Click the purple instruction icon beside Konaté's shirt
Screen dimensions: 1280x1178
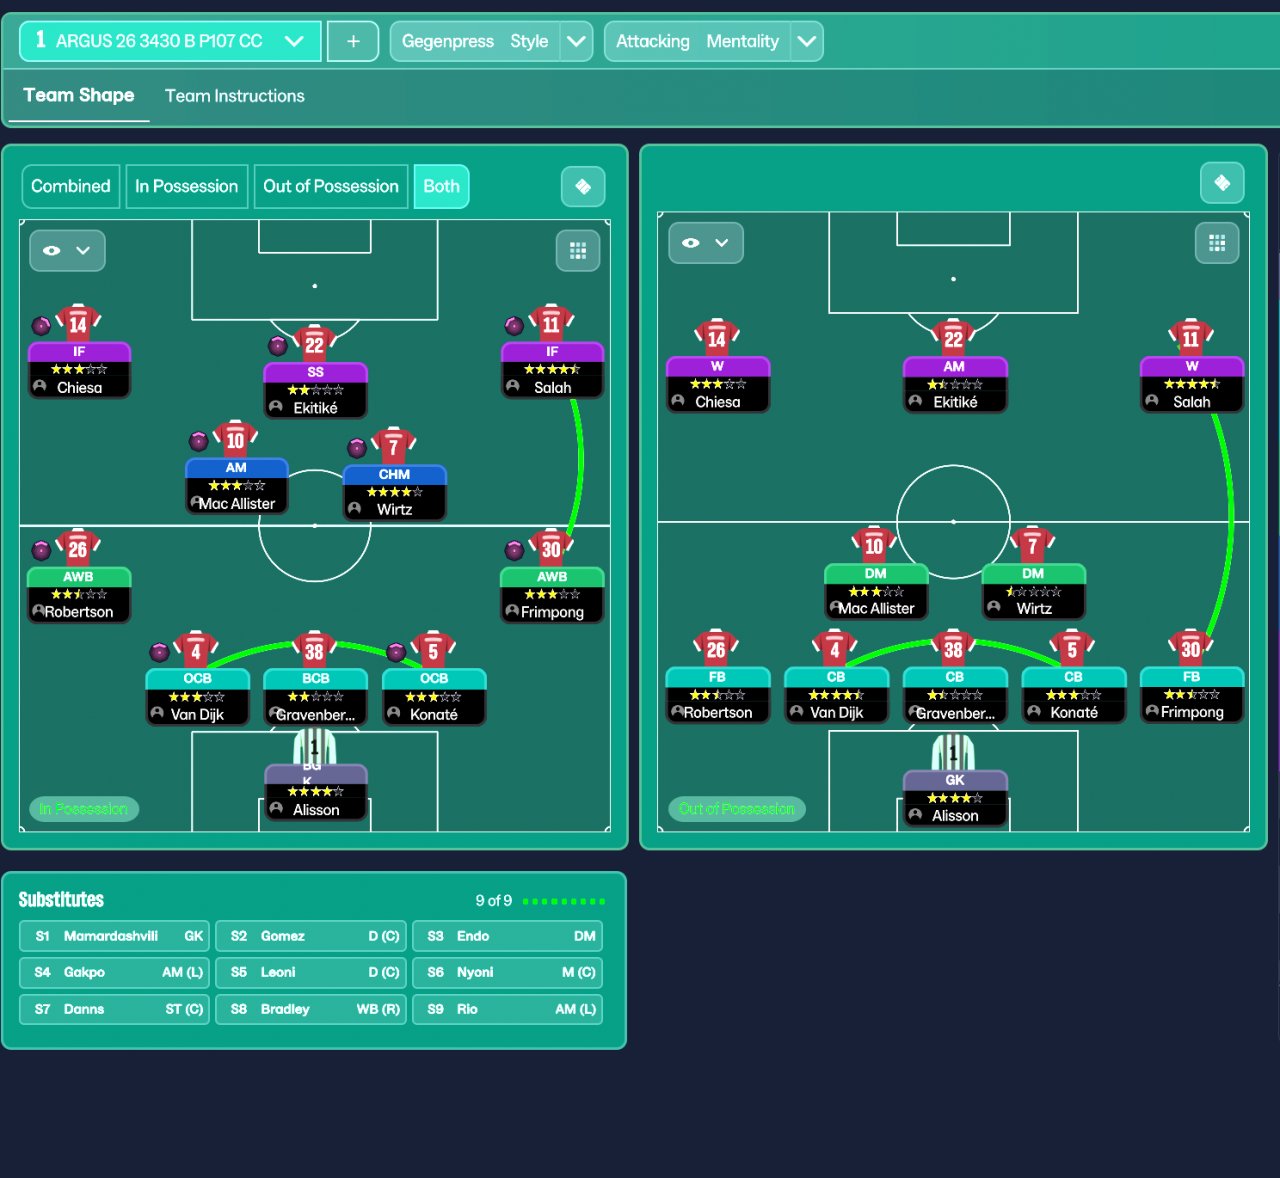coord(396,653)
